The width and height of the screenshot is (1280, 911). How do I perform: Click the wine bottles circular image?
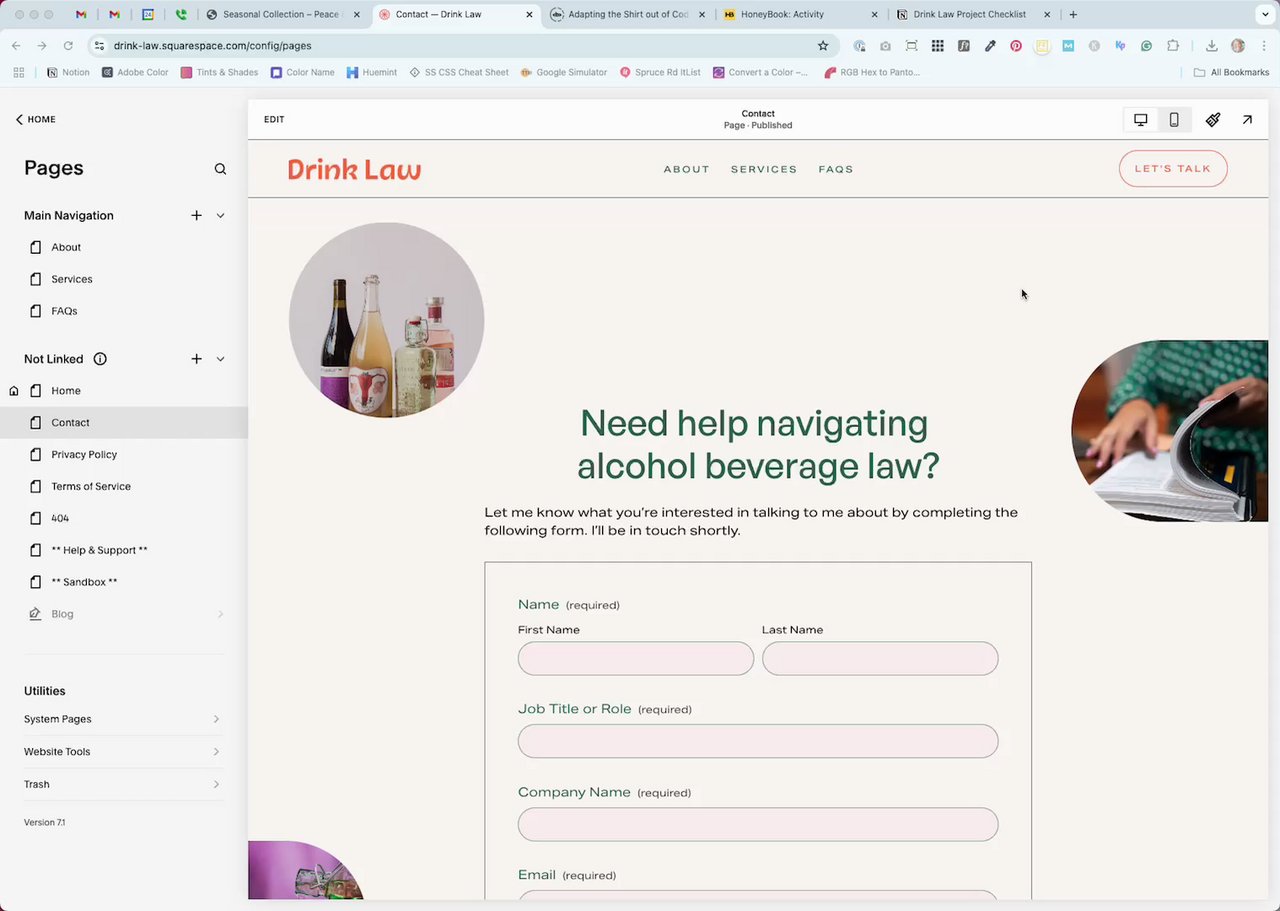[x=386, y=320]
